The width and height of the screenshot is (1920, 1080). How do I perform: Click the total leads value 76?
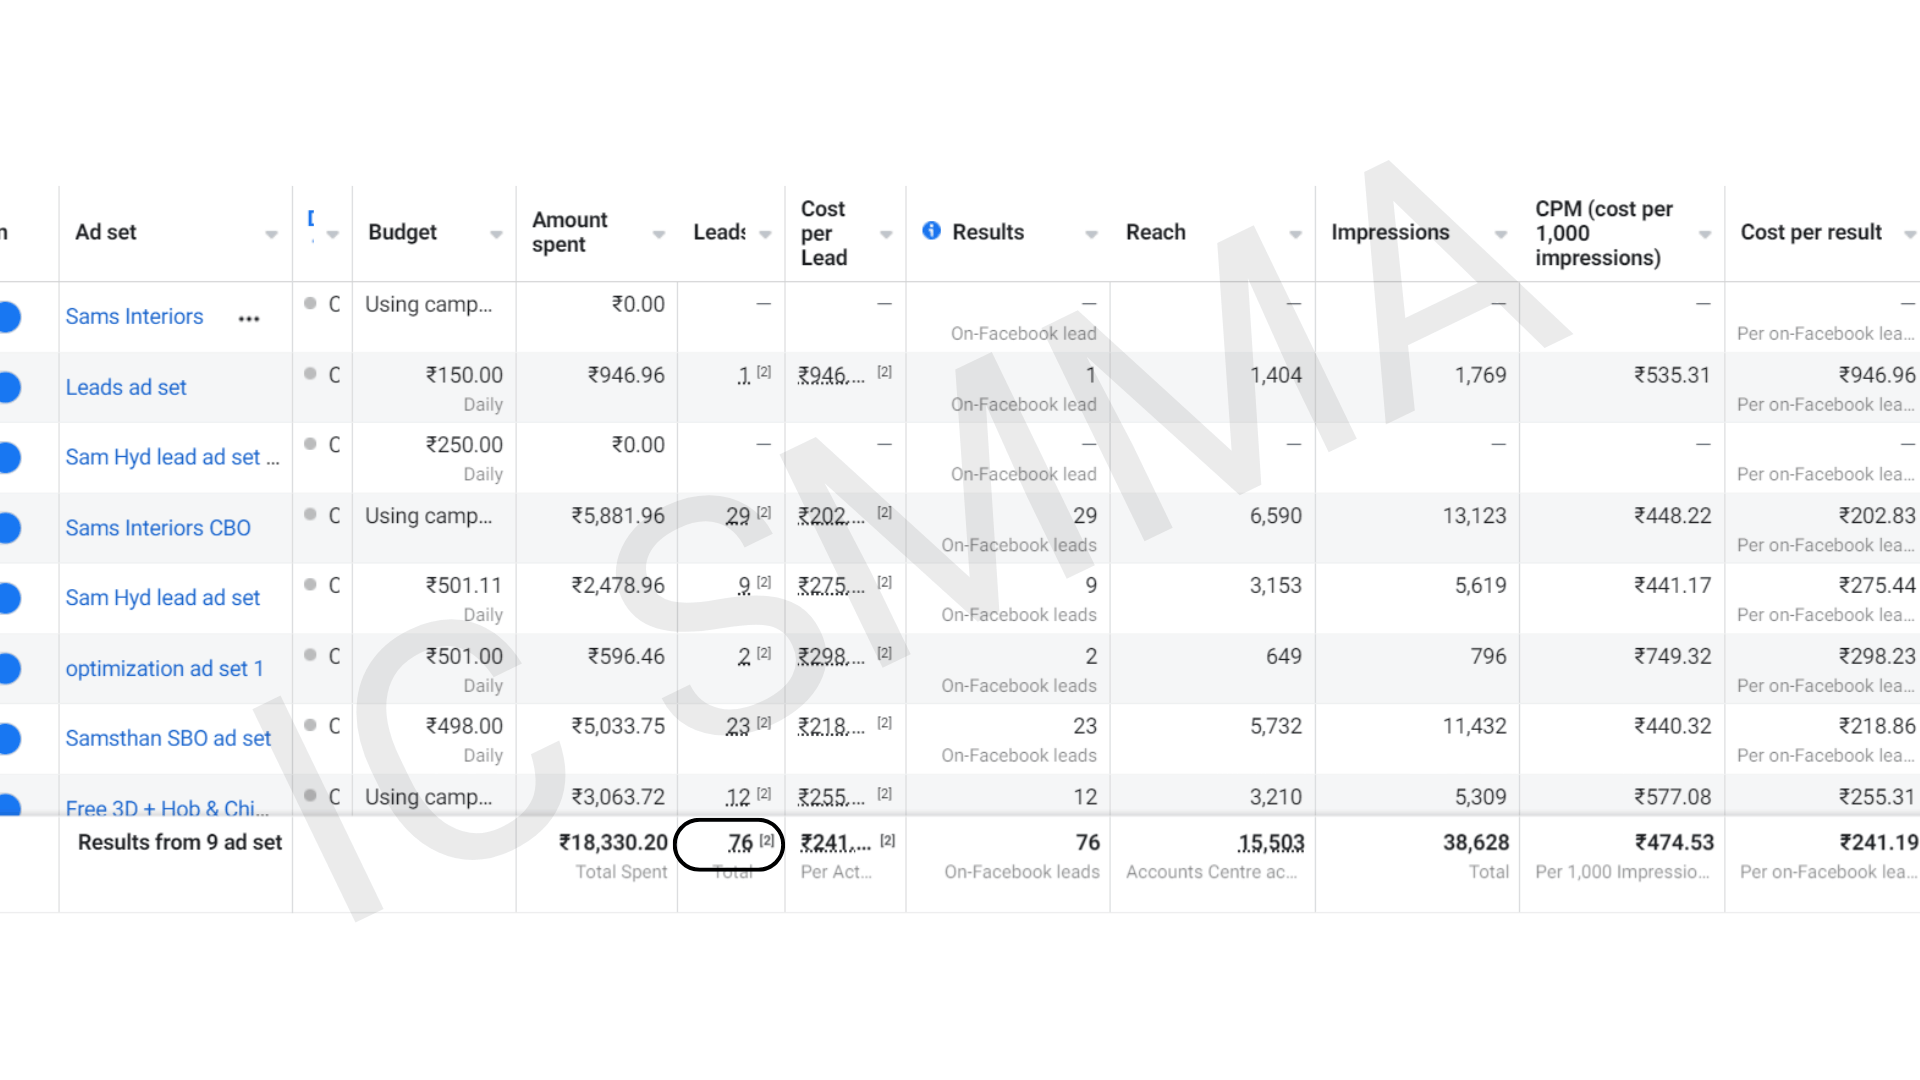740,843
